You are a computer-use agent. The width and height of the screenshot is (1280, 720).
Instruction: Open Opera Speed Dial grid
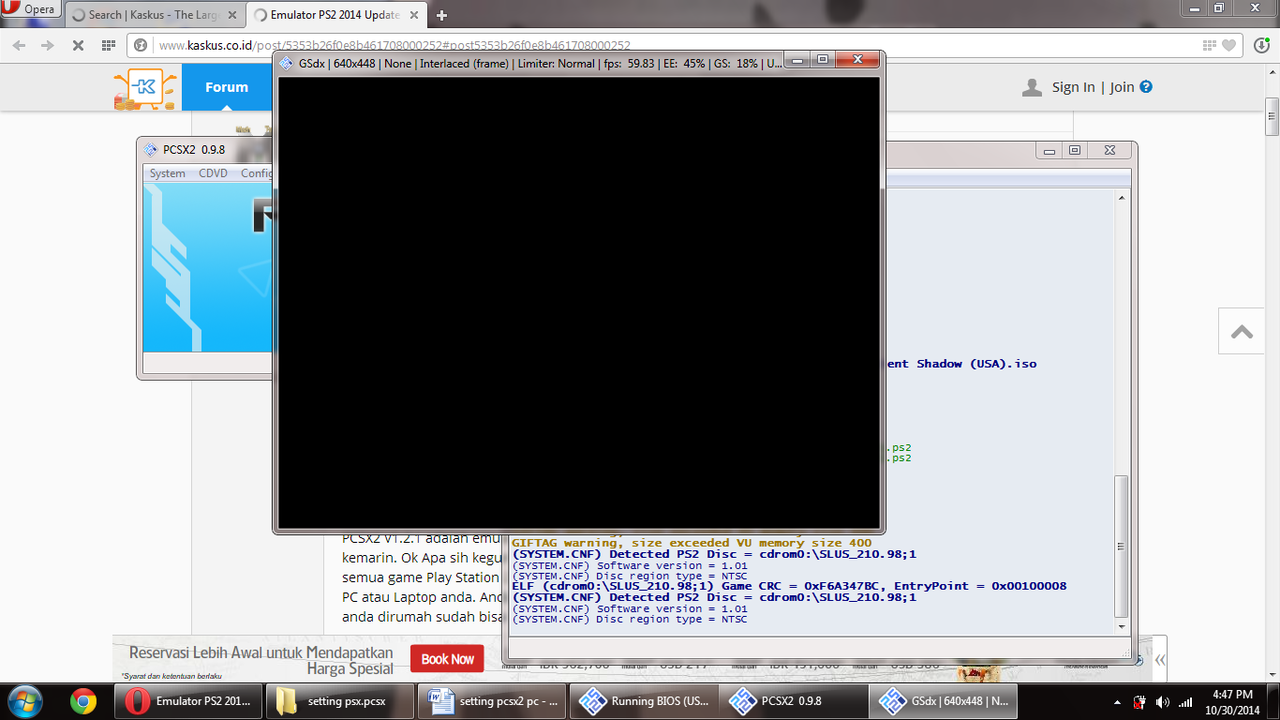(x=108, y=45)
